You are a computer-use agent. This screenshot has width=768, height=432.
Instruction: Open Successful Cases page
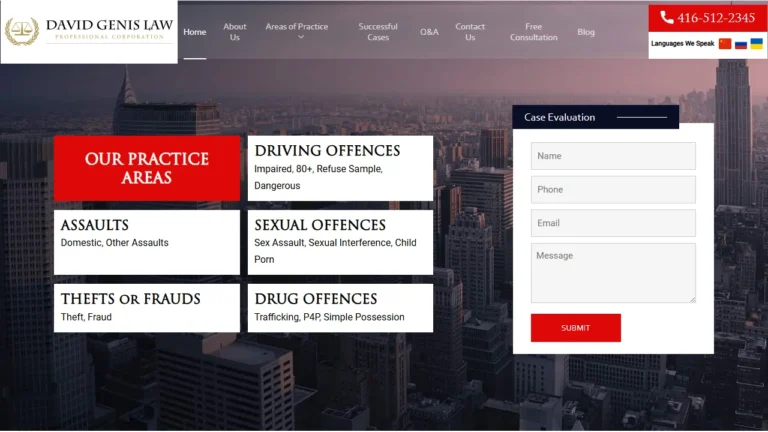tap(378, 32)
